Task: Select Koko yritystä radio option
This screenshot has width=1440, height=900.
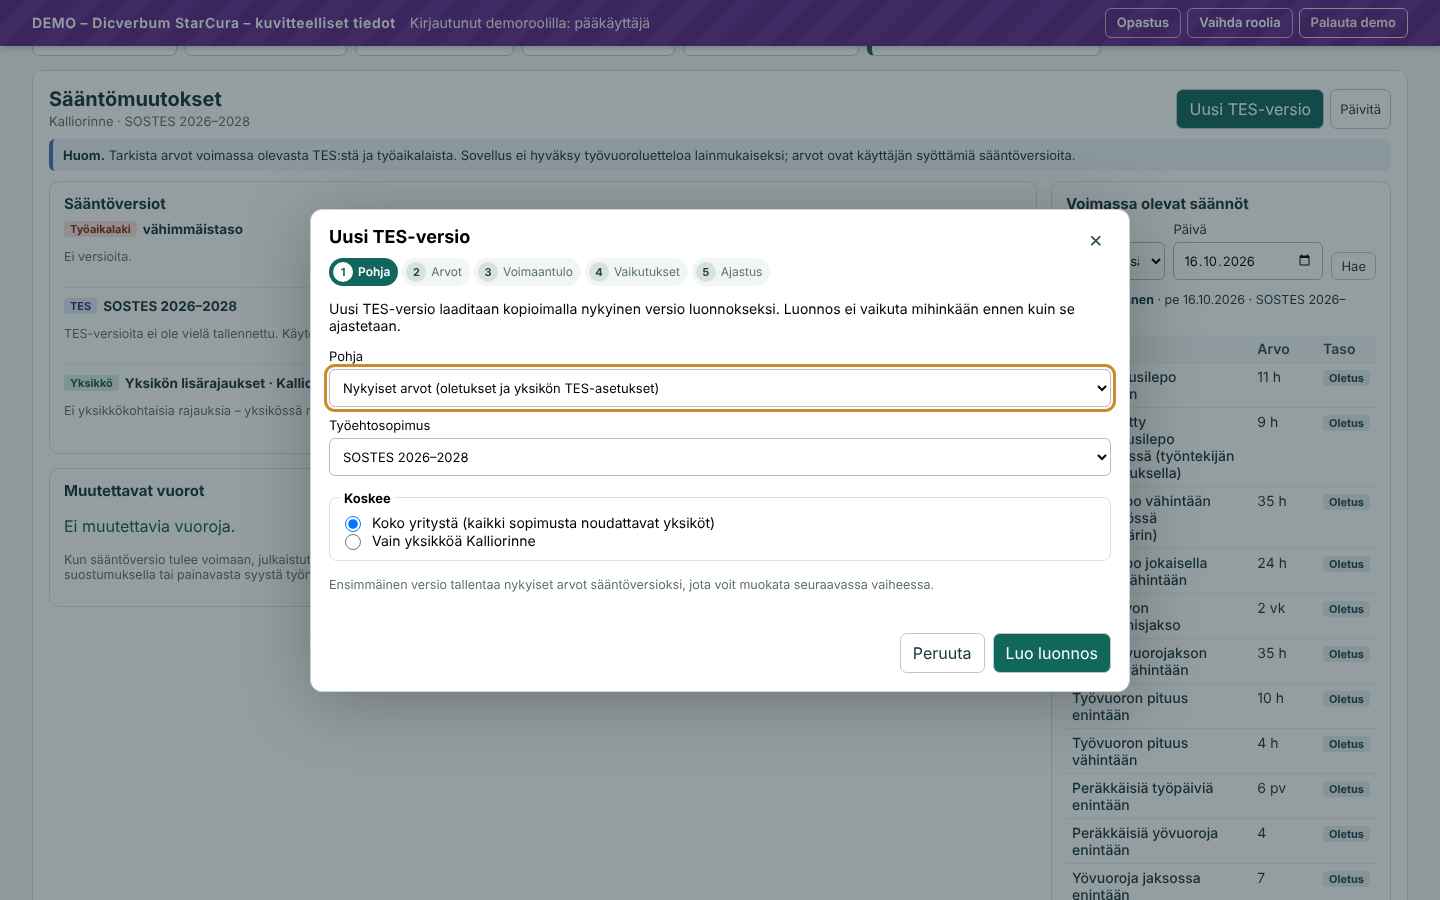Action: pos(353,524)
